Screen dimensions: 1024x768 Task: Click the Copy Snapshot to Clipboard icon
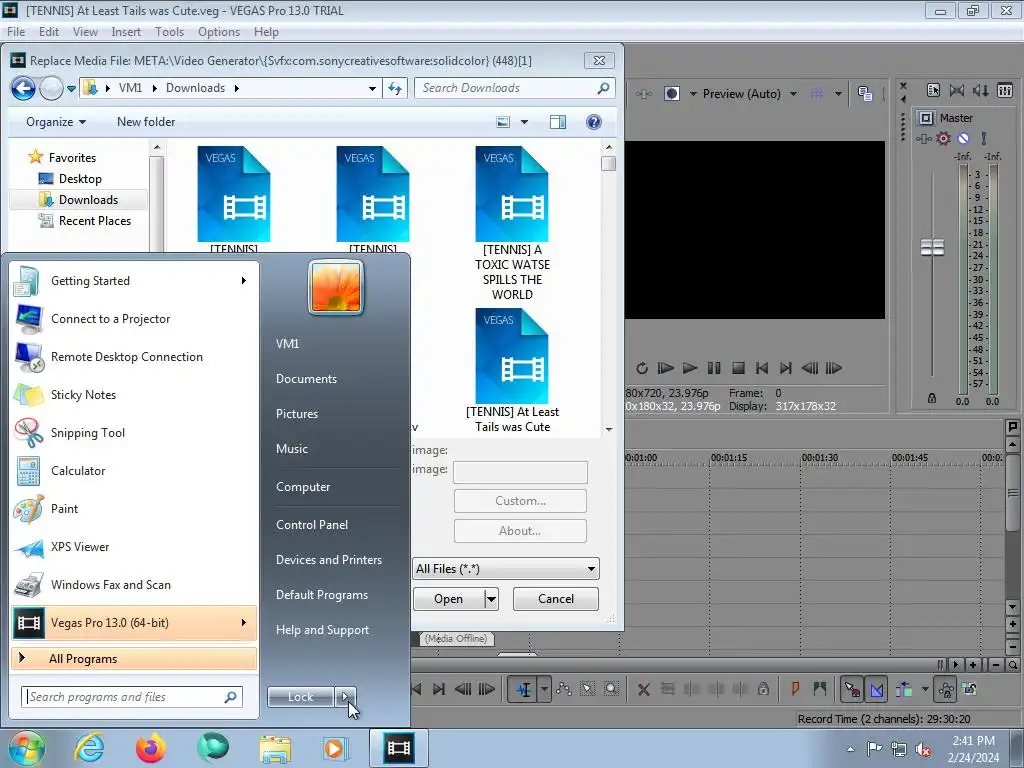pyautogui.click(x=865, y=94)
